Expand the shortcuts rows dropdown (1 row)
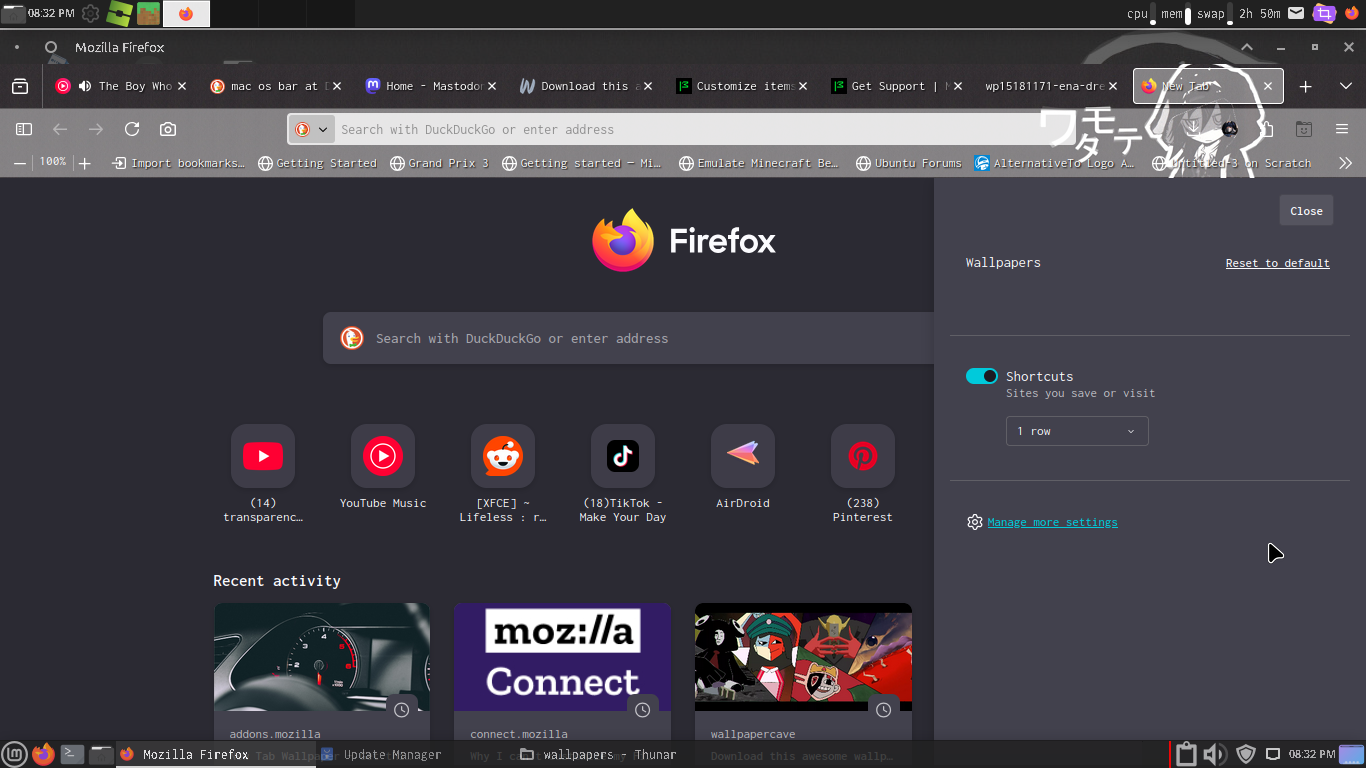The image size is (1366, 768). (x=1077, y=431)
